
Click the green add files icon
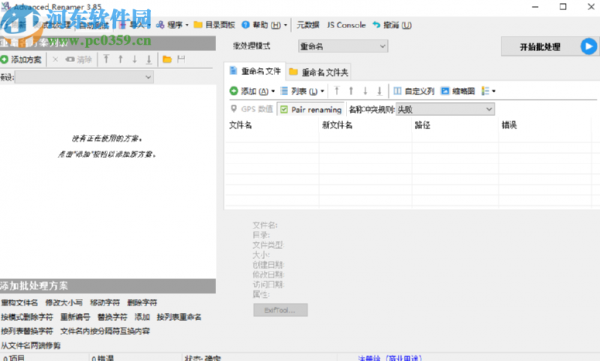(234, 91)
